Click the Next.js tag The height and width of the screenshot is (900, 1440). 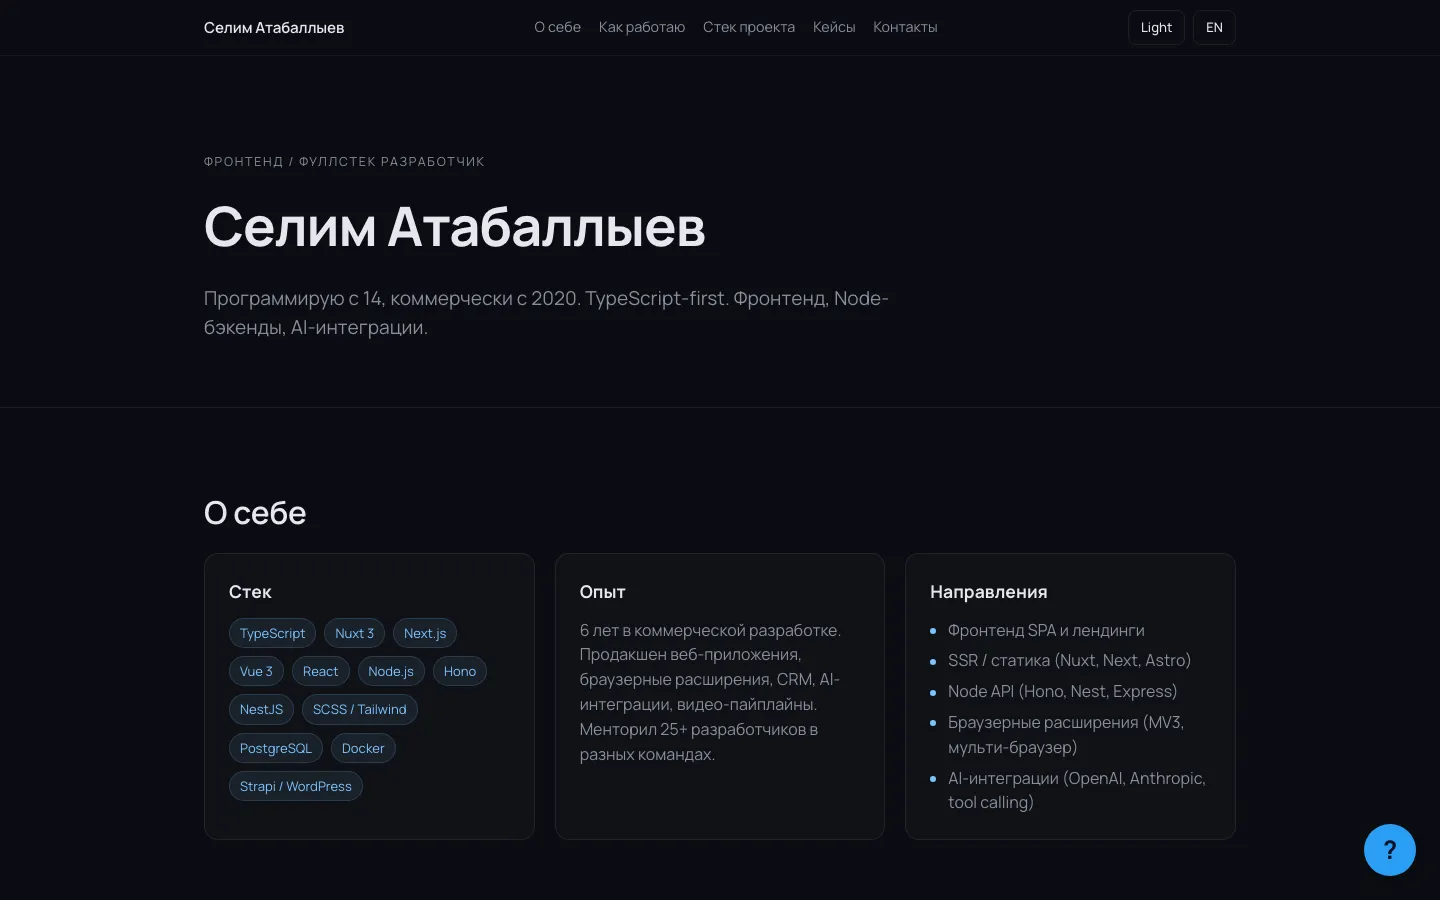[425, 633]
